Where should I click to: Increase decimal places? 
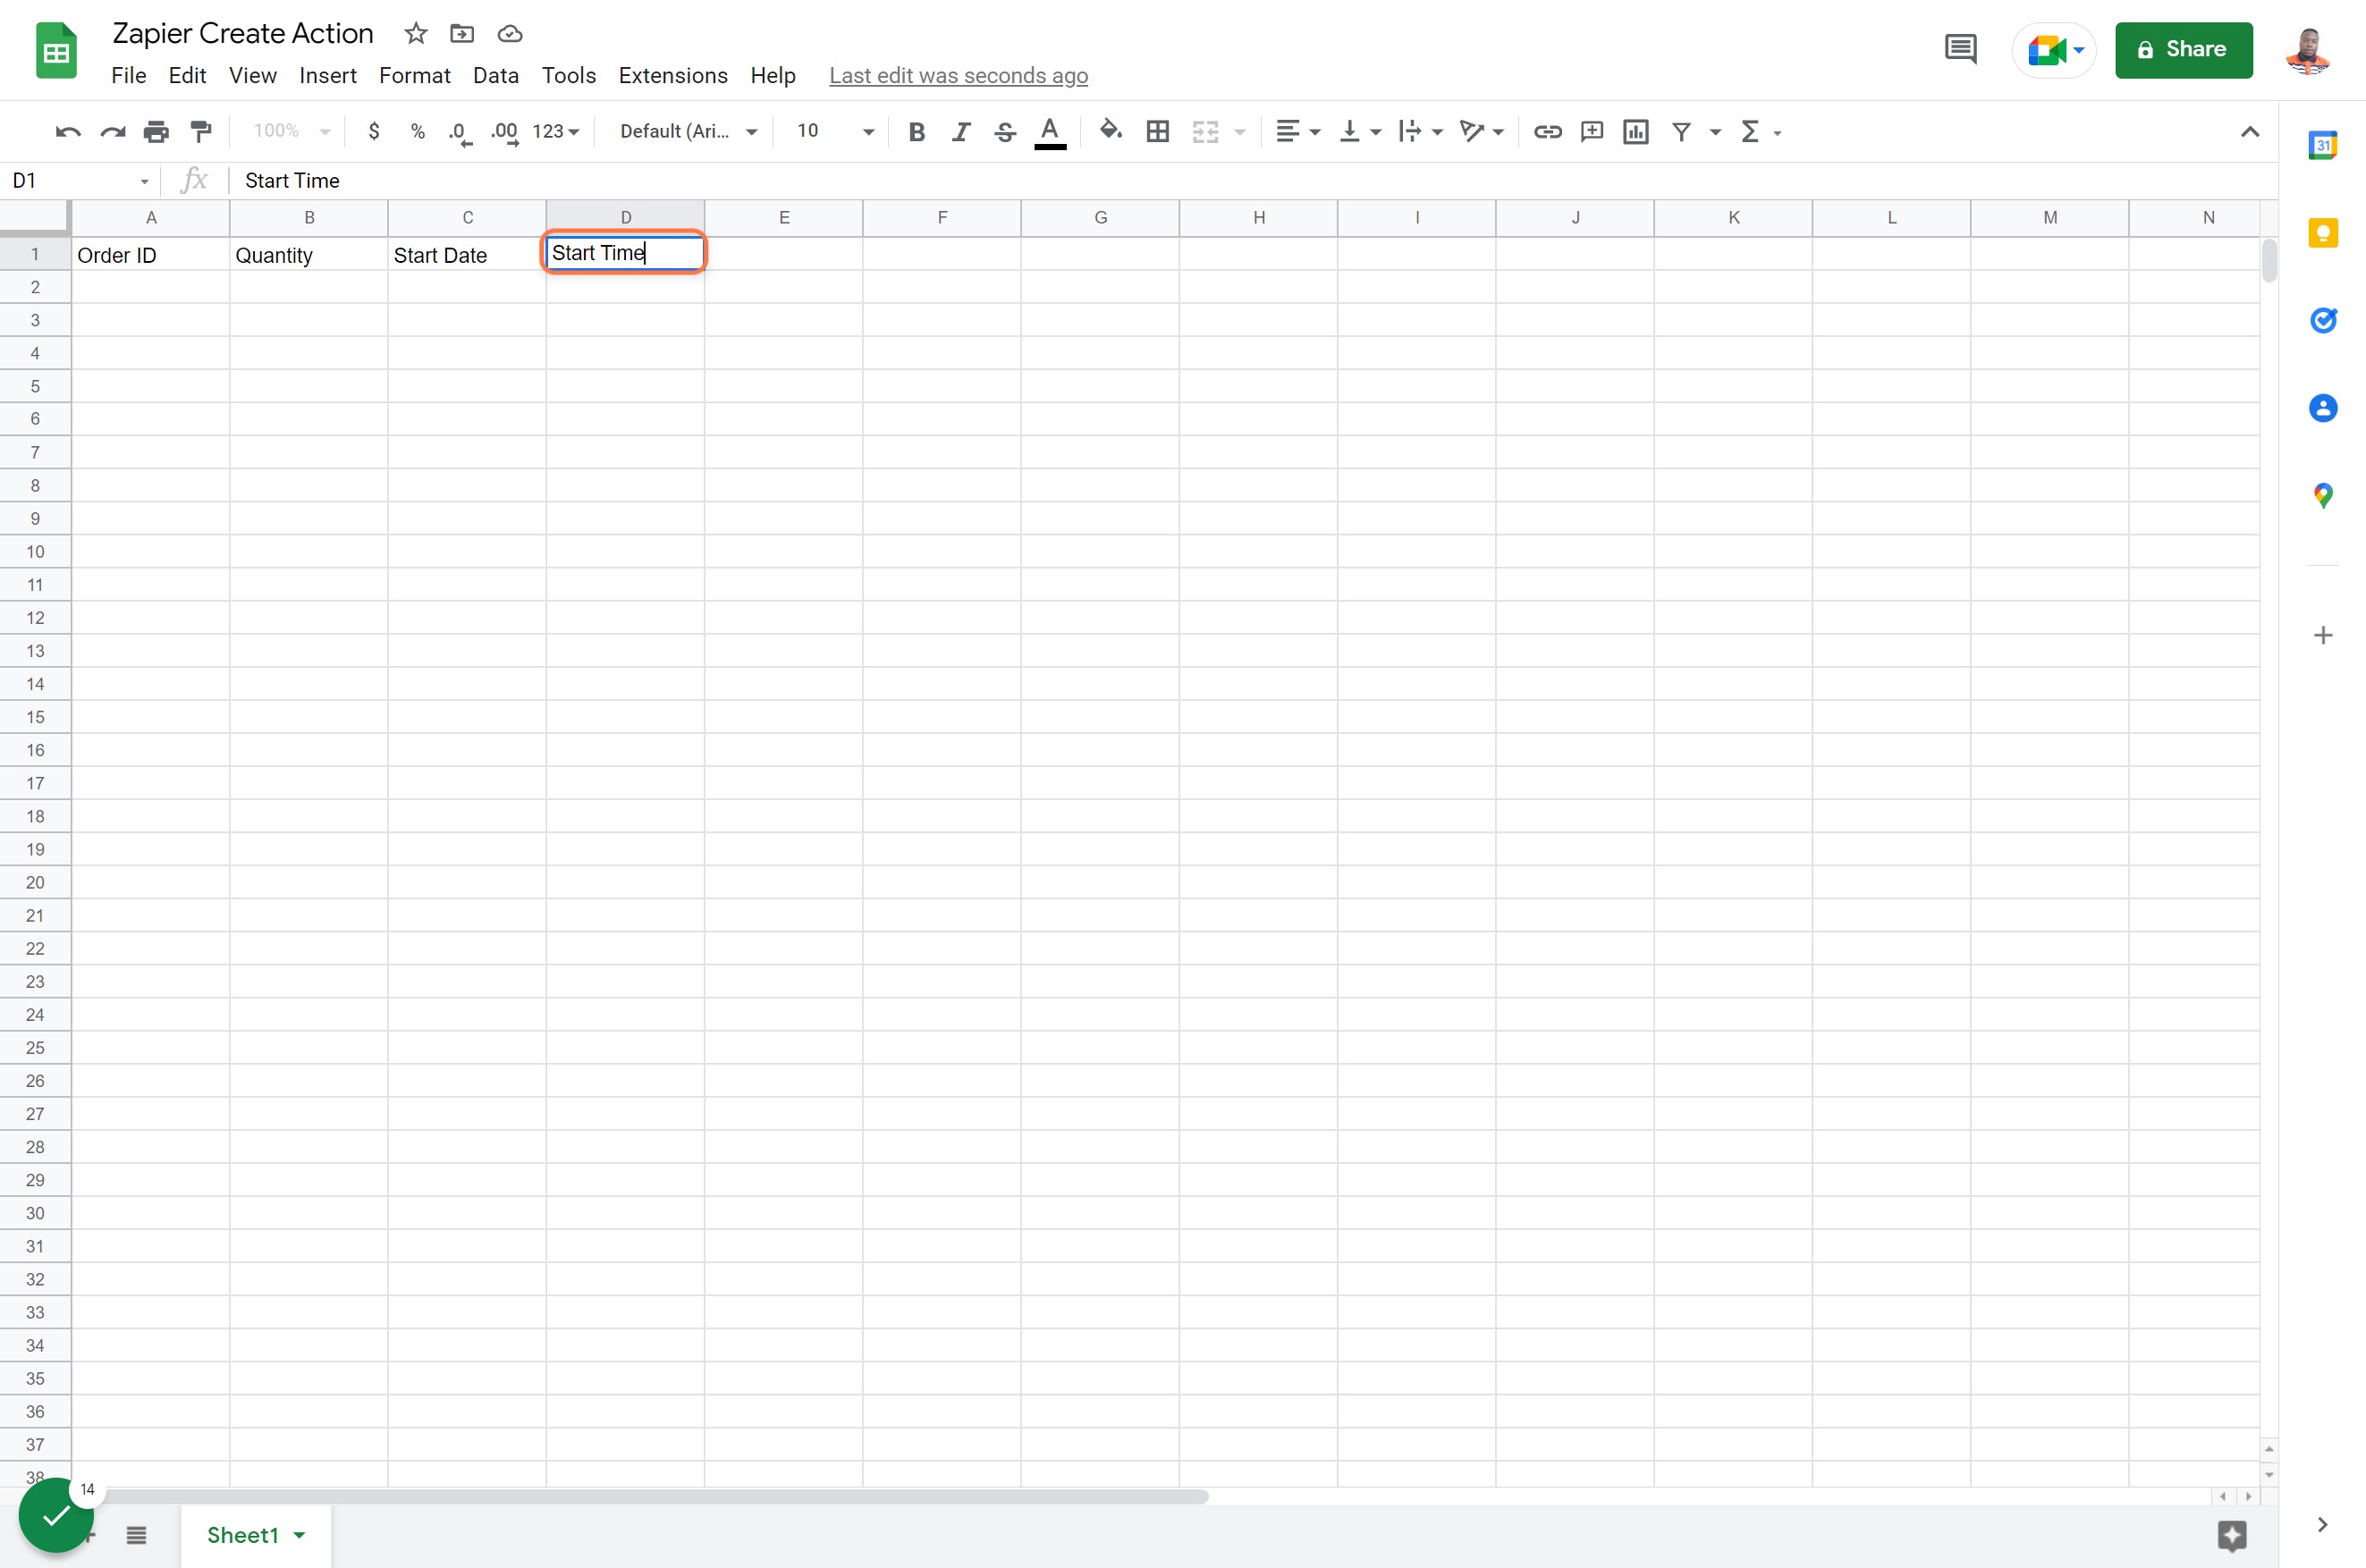pyautogui.click(x=505, y=132)
